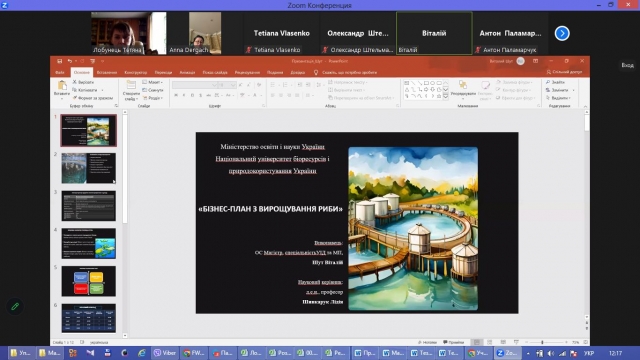Select slide 2 thumbnail

point(89,168)
